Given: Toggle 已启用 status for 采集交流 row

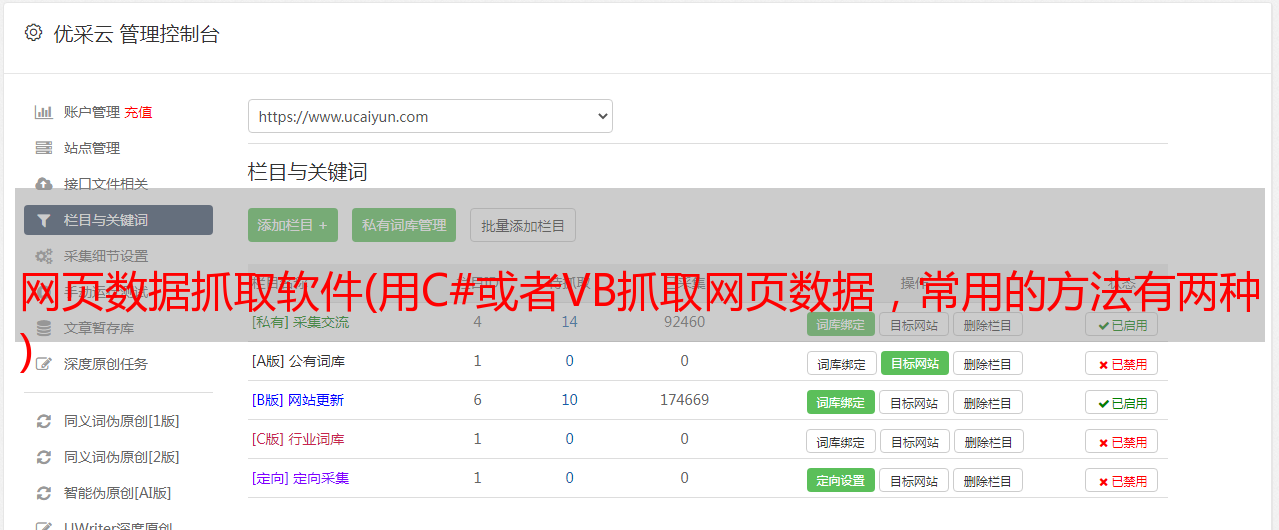Looking at the screenshot, I should [1121, 324].
